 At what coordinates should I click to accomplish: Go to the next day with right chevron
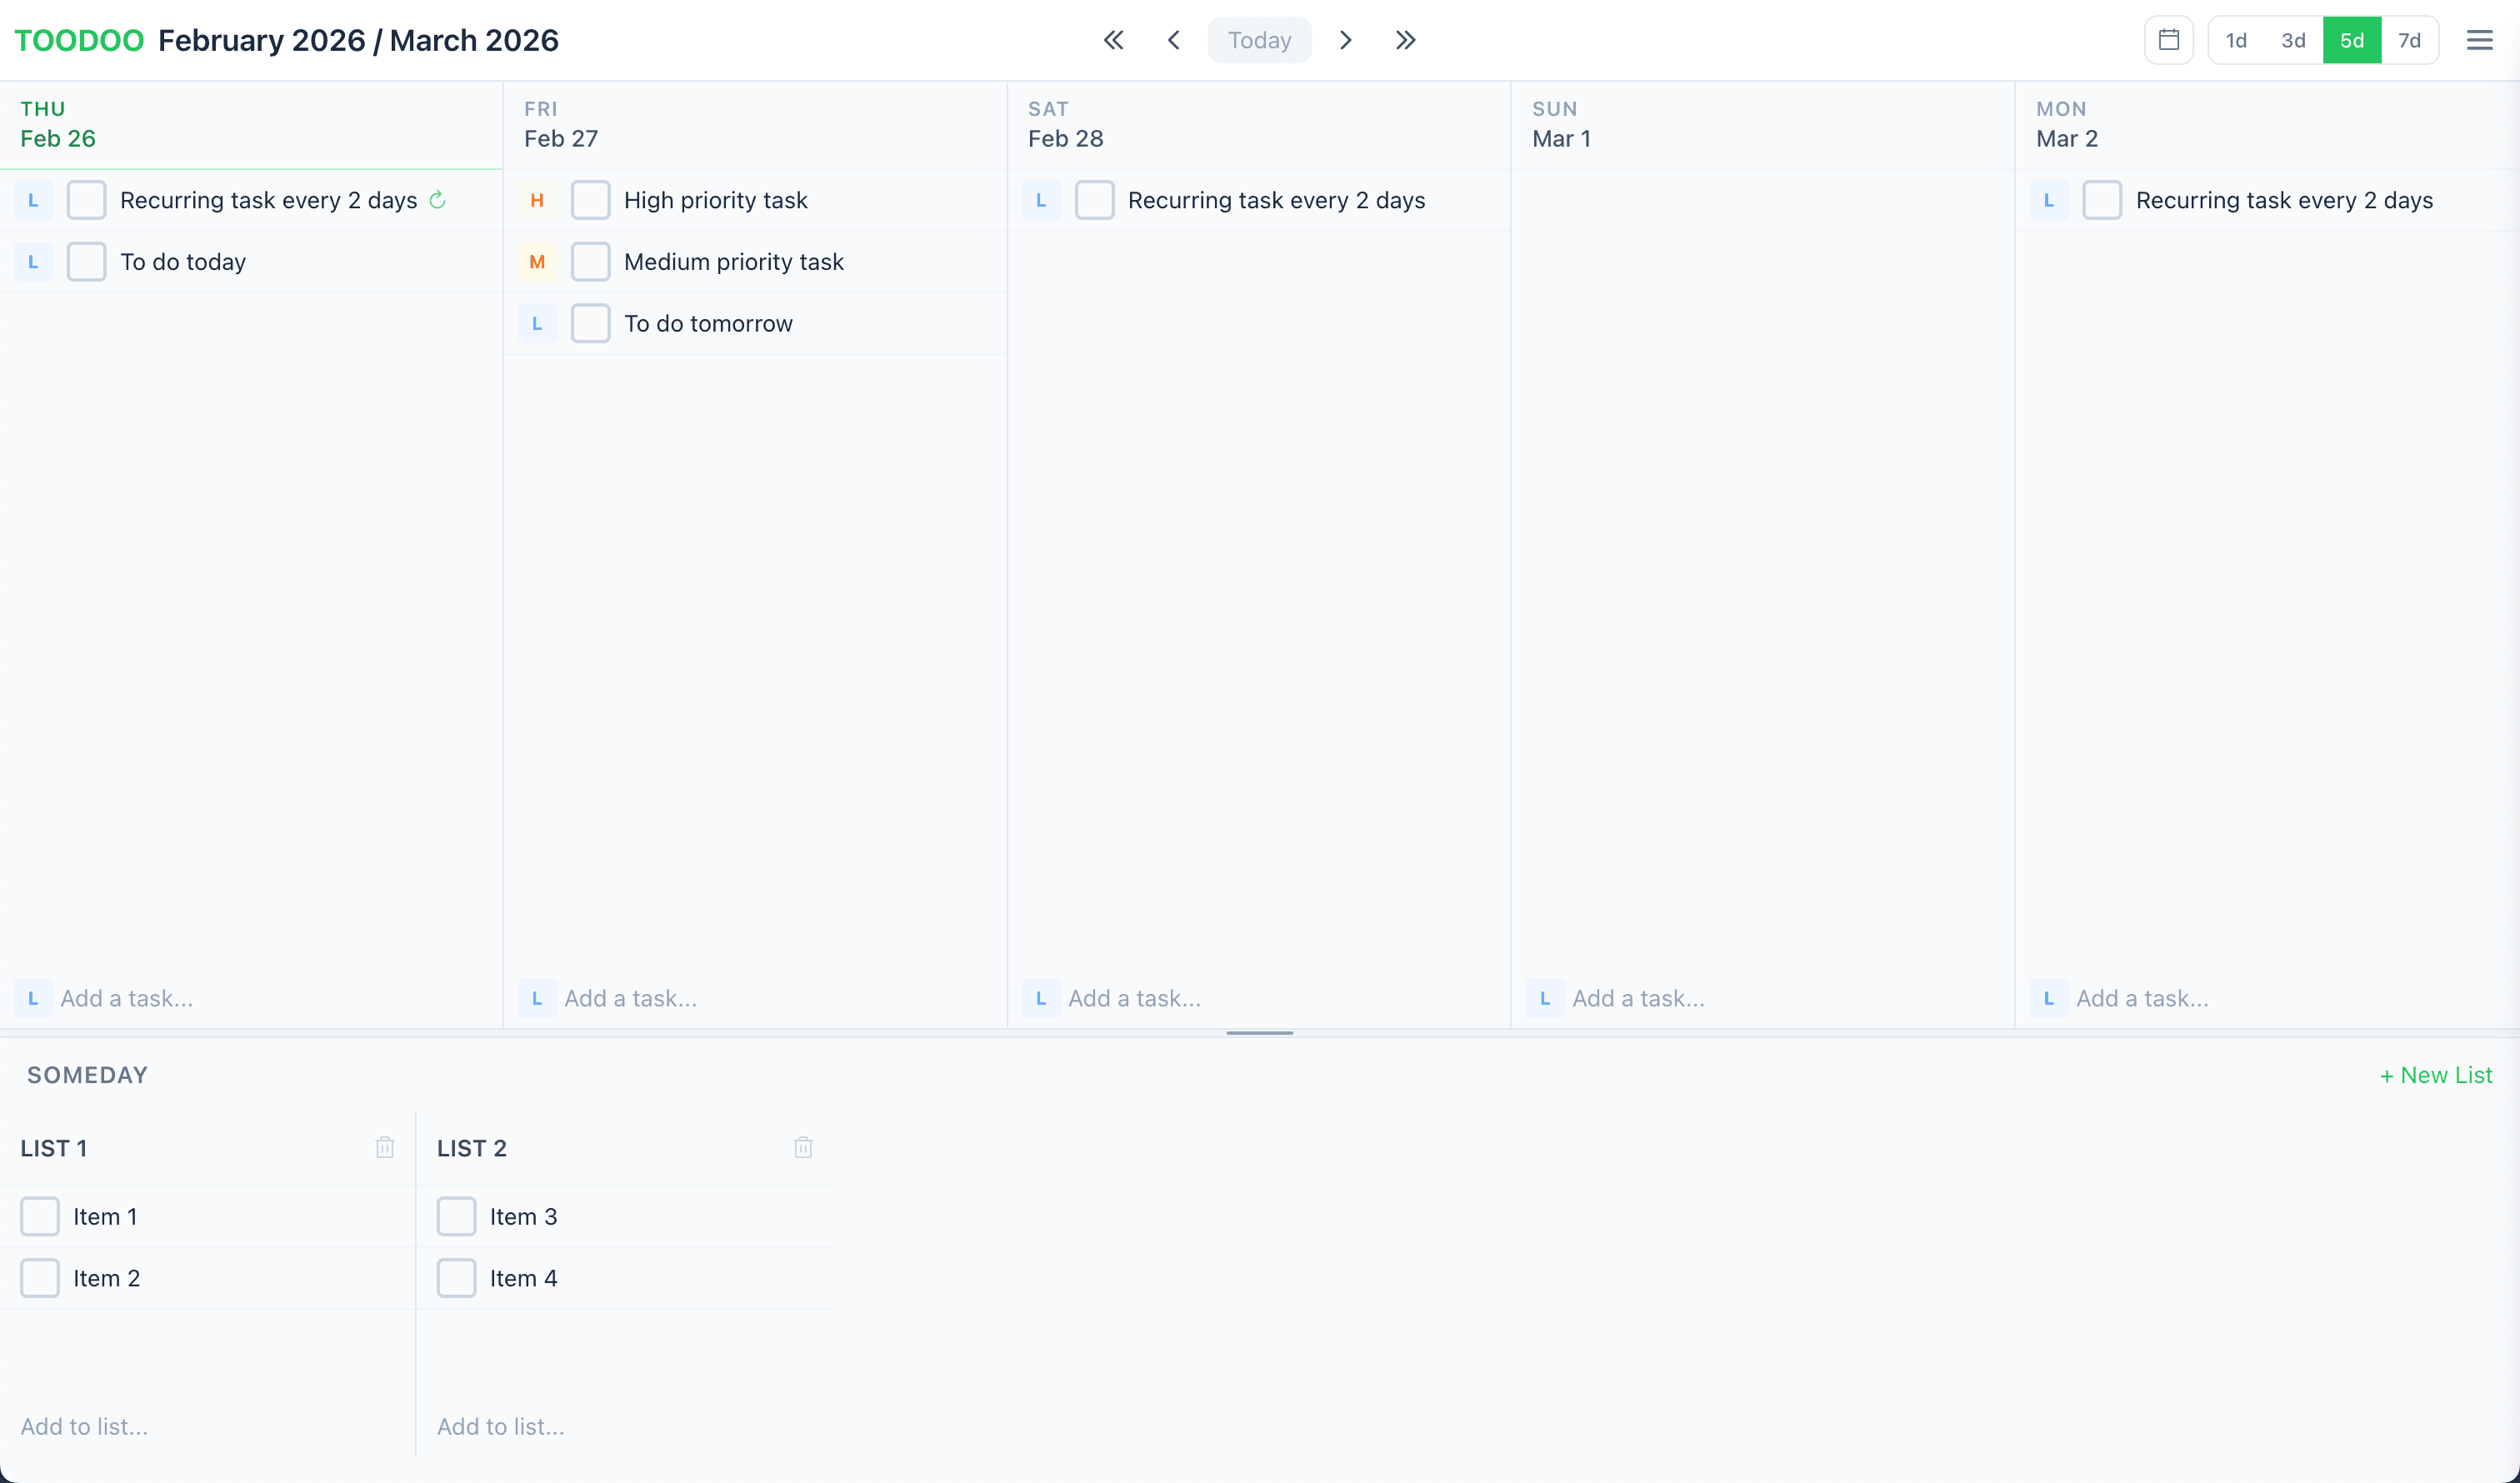click(1345, 40)
